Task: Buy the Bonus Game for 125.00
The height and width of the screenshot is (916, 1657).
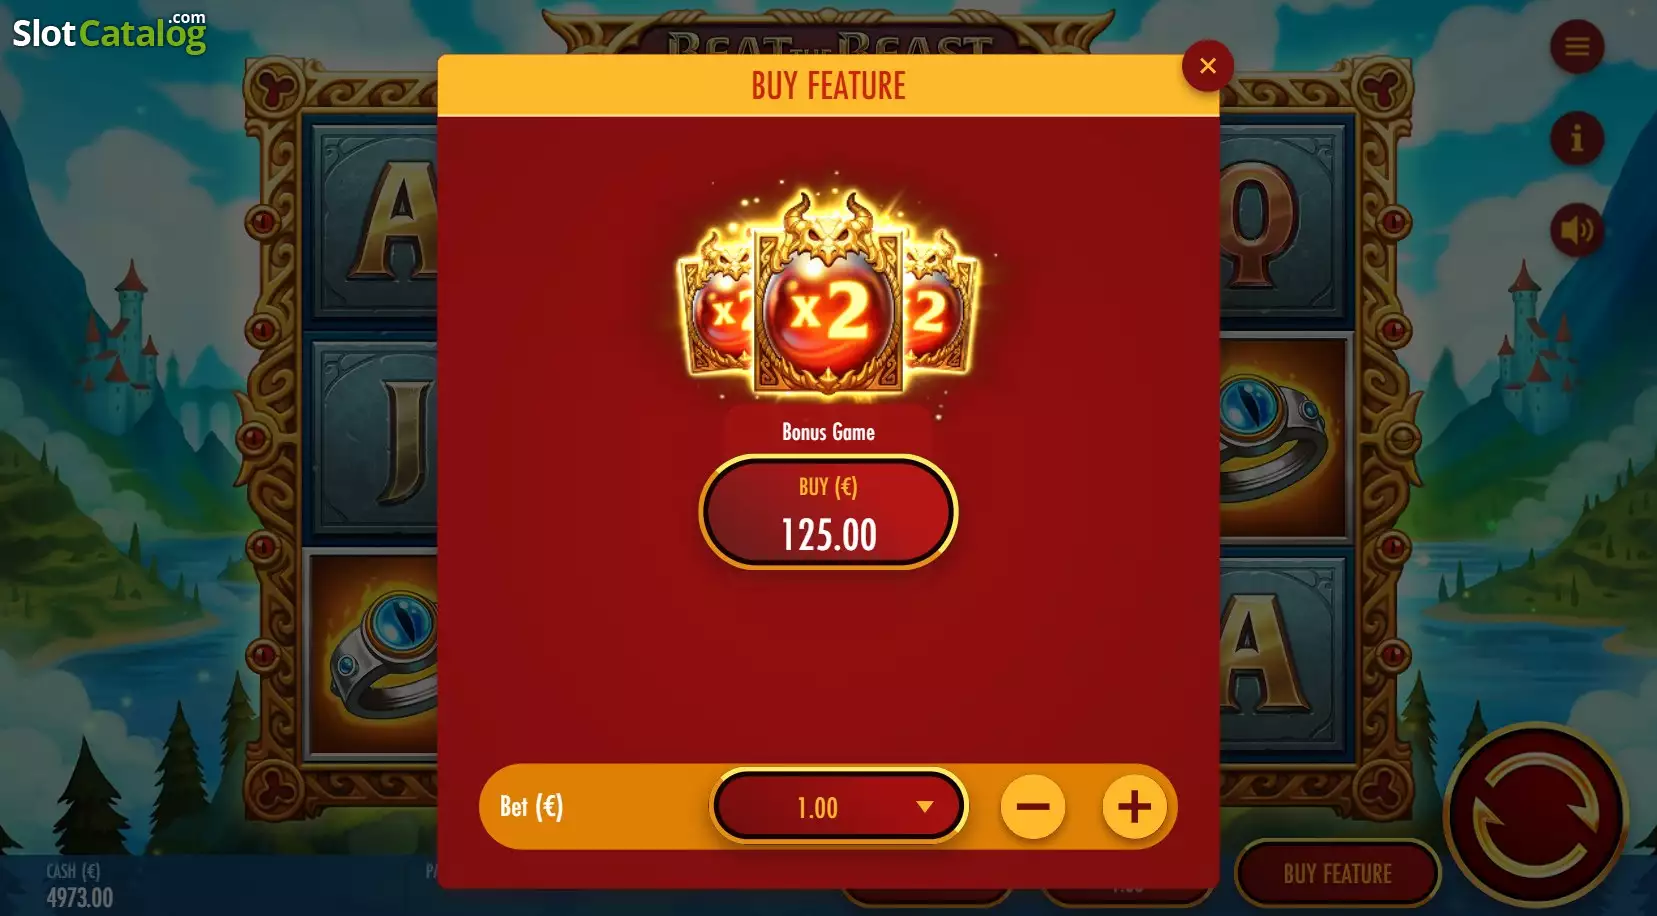Action: pos(828,513)
